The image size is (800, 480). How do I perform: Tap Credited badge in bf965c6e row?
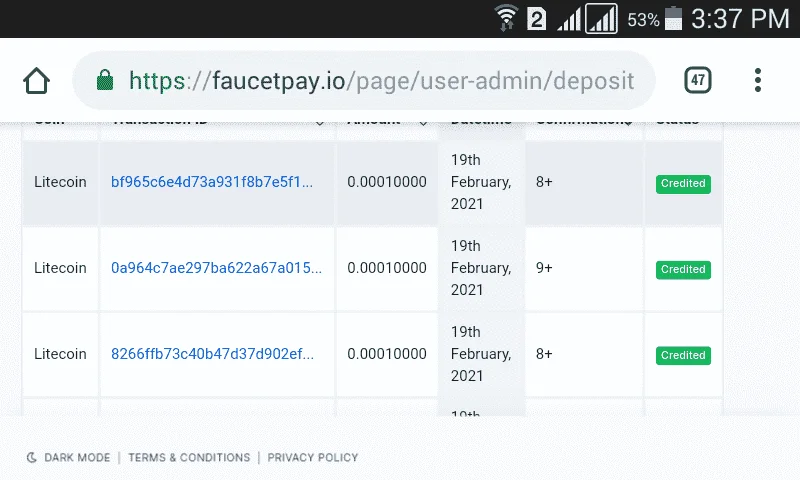click(683, 184)
